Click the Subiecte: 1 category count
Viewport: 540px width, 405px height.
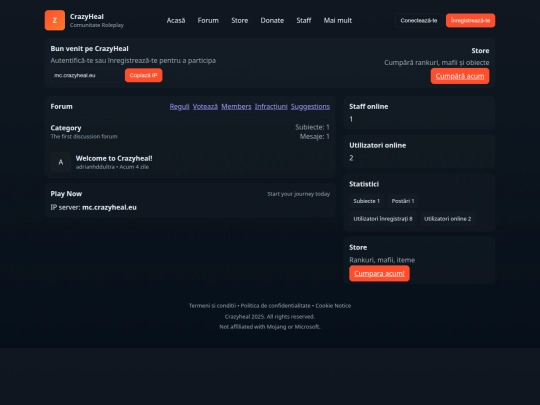[x=312, y=127]
